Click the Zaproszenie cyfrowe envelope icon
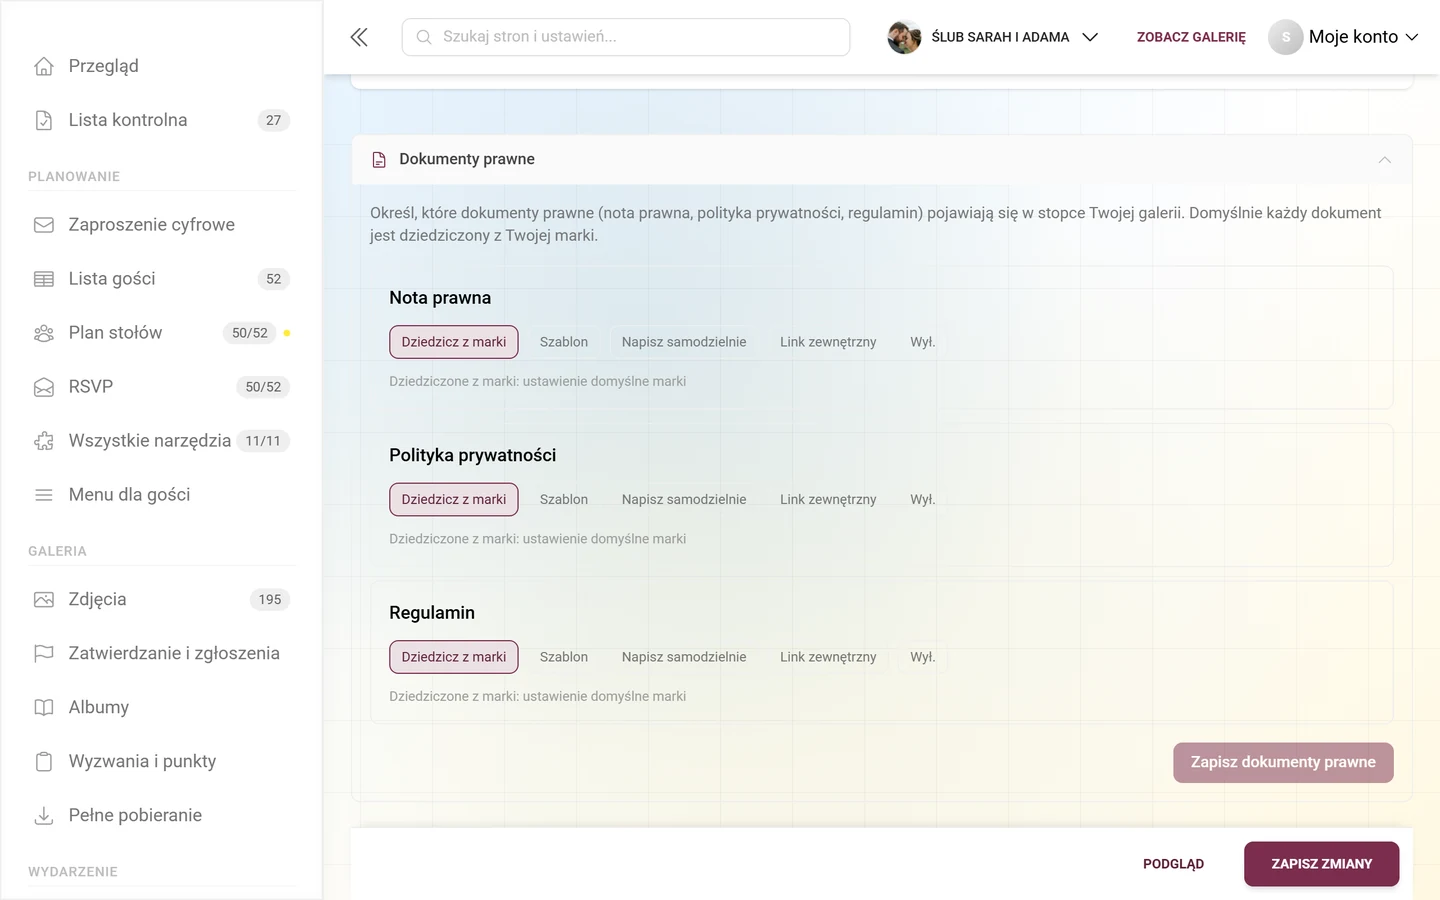The image size is (1440, 900). [44, 225]
